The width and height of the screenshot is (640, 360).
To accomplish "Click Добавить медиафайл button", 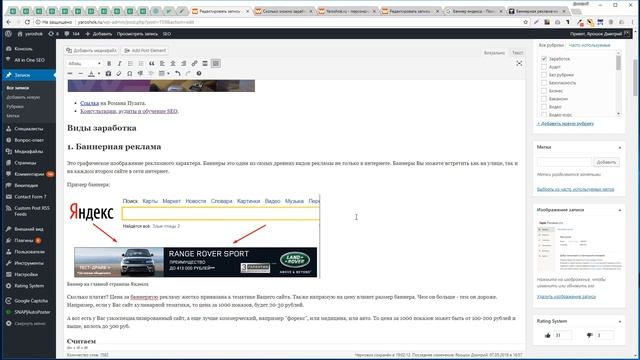I will [x=91, y=50].
